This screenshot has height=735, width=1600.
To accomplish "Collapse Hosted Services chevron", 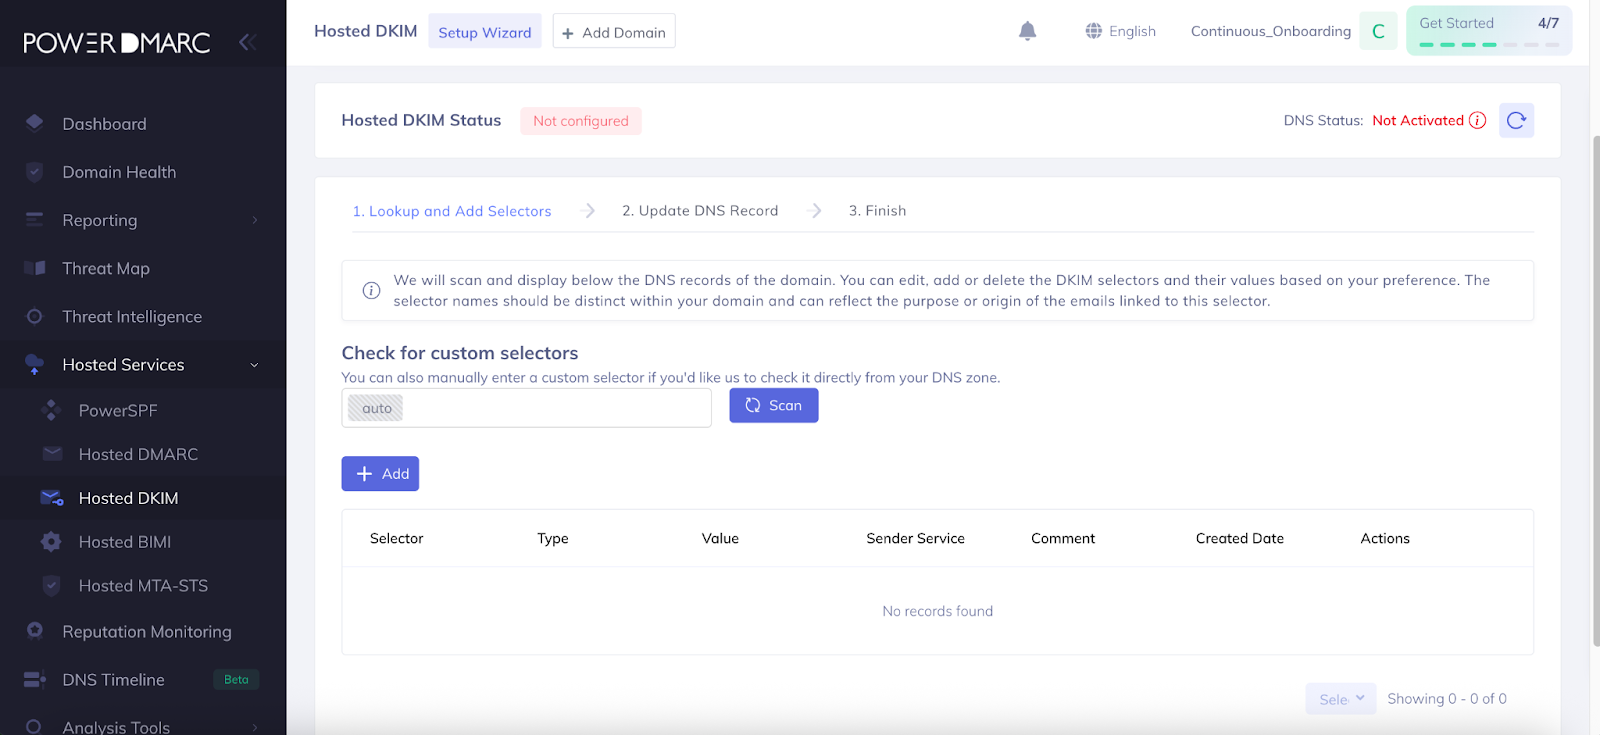I will point(254,365).
